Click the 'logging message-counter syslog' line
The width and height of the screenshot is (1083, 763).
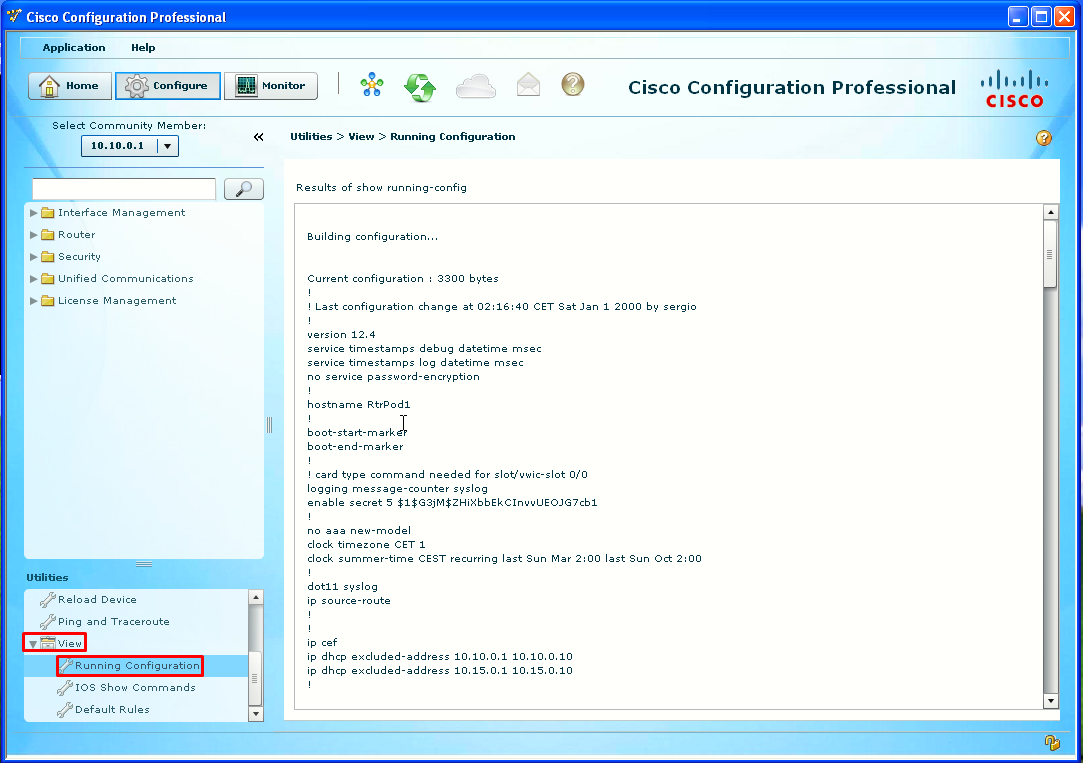click(397, 489)
